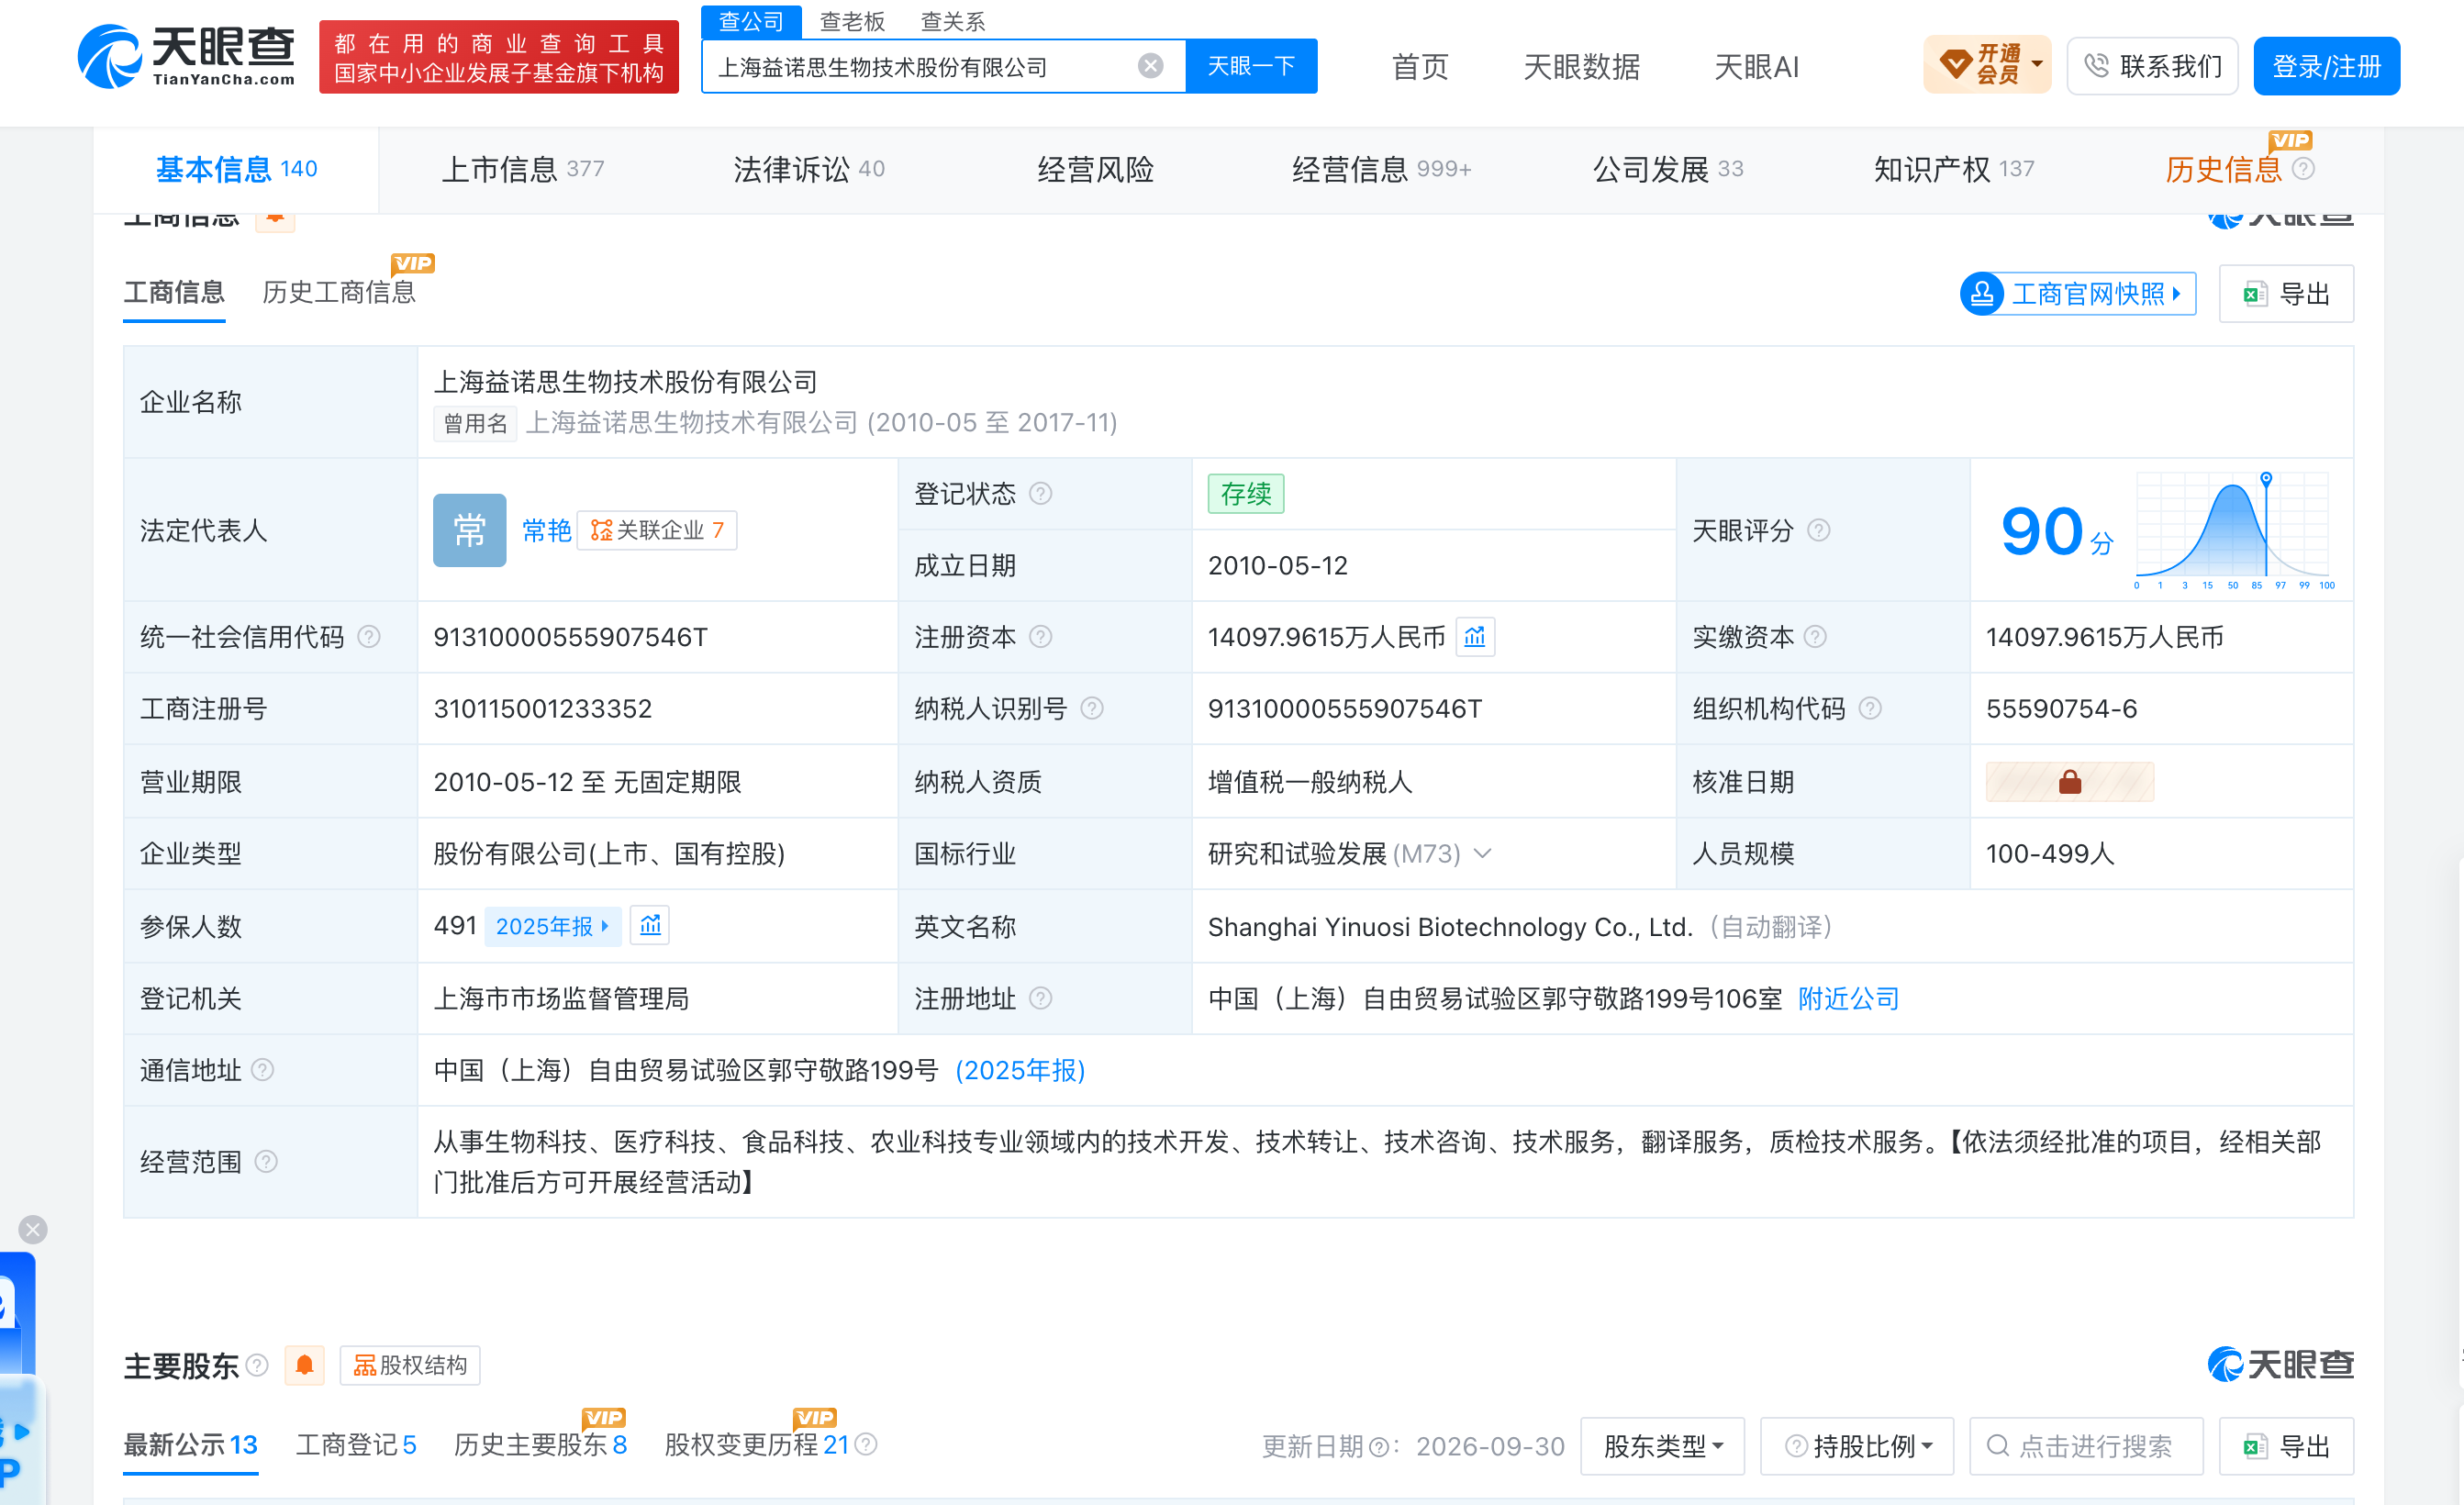
Task: Click help icon next to 统一社会信用代码
Action: [369, 637]
